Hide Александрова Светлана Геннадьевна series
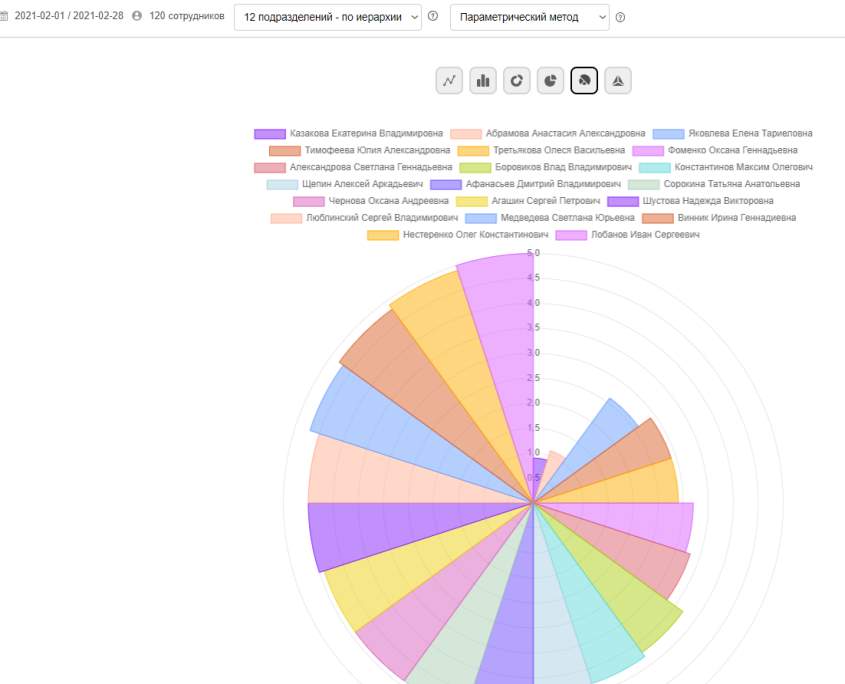This screenshot has height=684, width=845. coord(353,167)
